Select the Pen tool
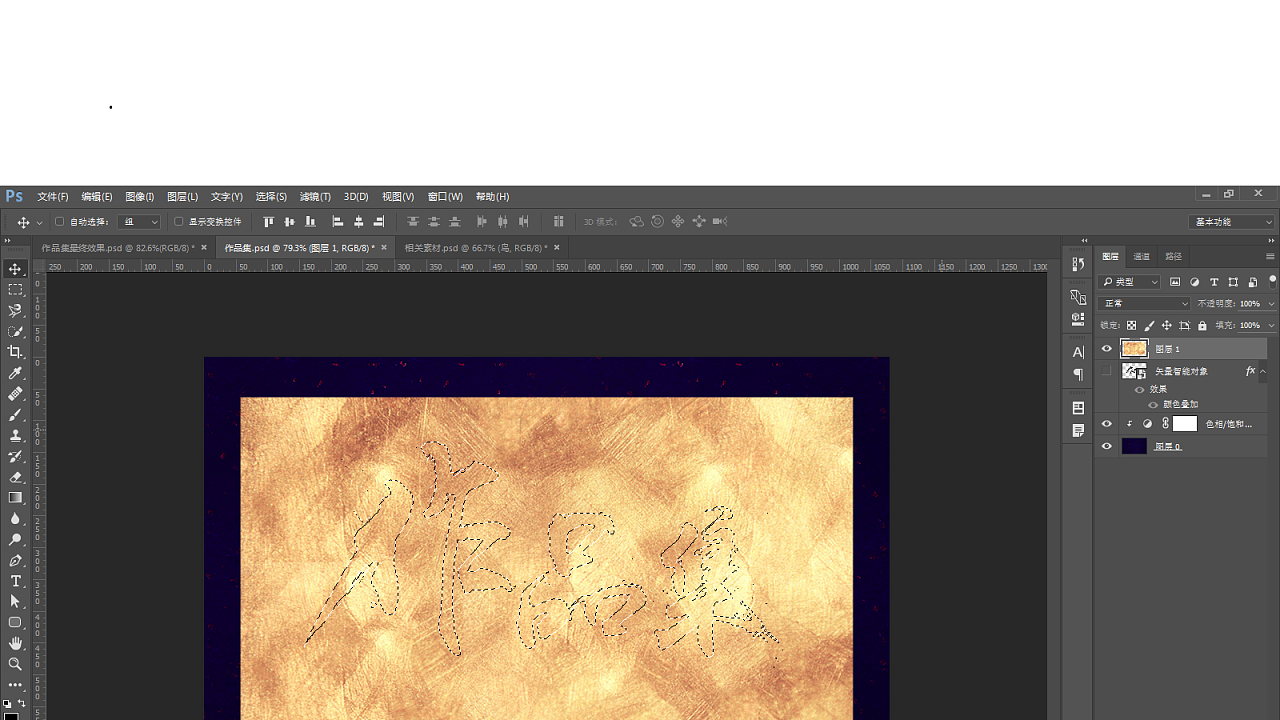The width and height of the screenshot is (1280, 720). point(15,560)
